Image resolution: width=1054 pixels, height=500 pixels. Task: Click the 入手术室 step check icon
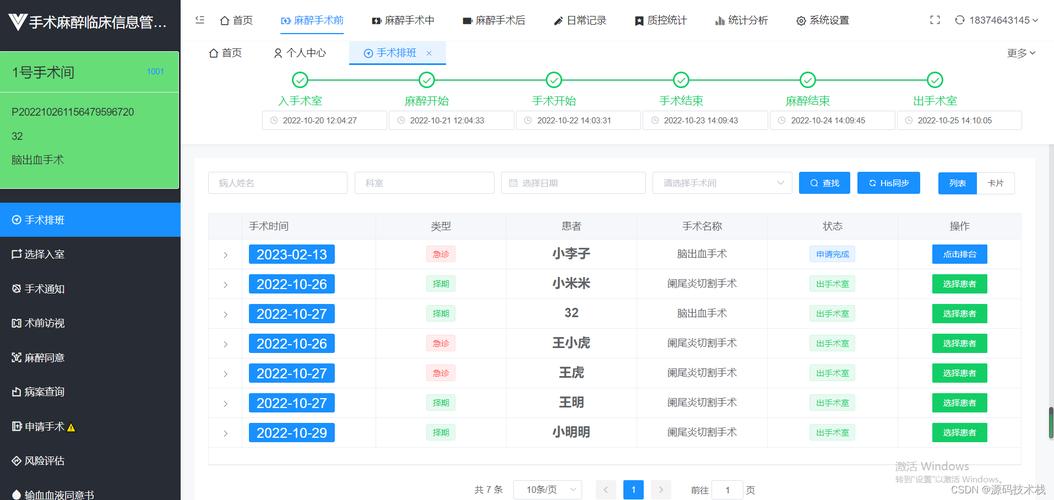click(300, 80)
